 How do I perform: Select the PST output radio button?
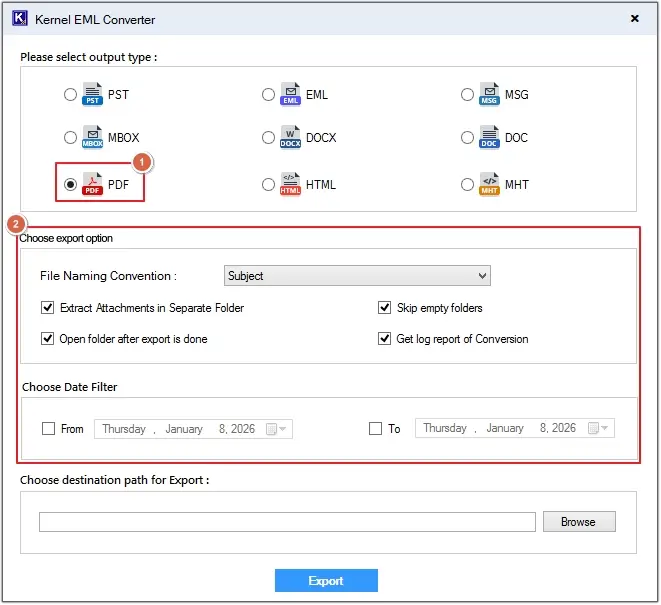point(70,94)
